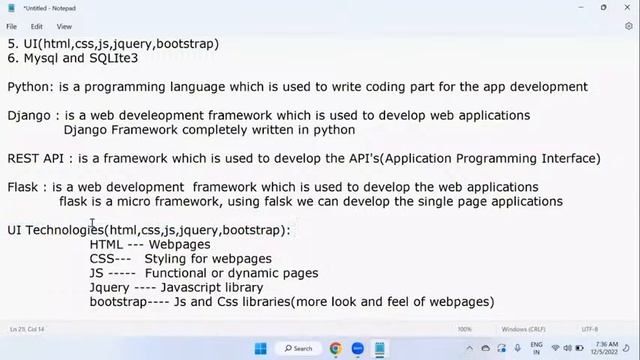
Task: Click 'Jquery ---- Javascript library' line
Action: coord(176,287)
